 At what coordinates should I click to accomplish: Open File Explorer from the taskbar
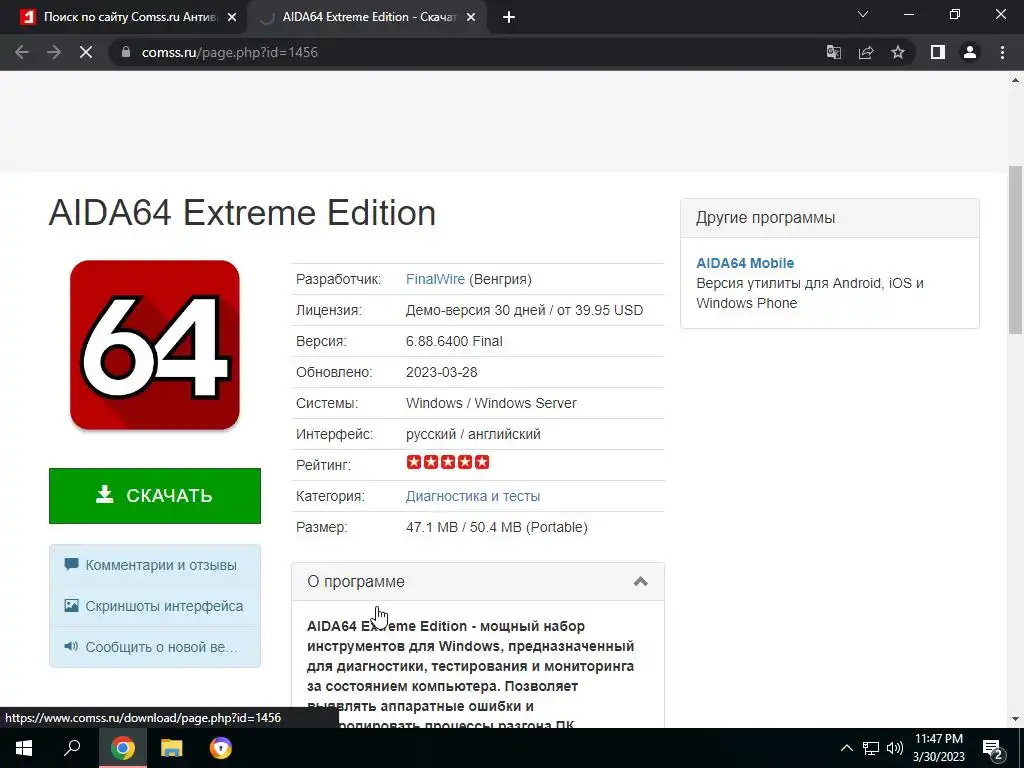click(172, 748)
